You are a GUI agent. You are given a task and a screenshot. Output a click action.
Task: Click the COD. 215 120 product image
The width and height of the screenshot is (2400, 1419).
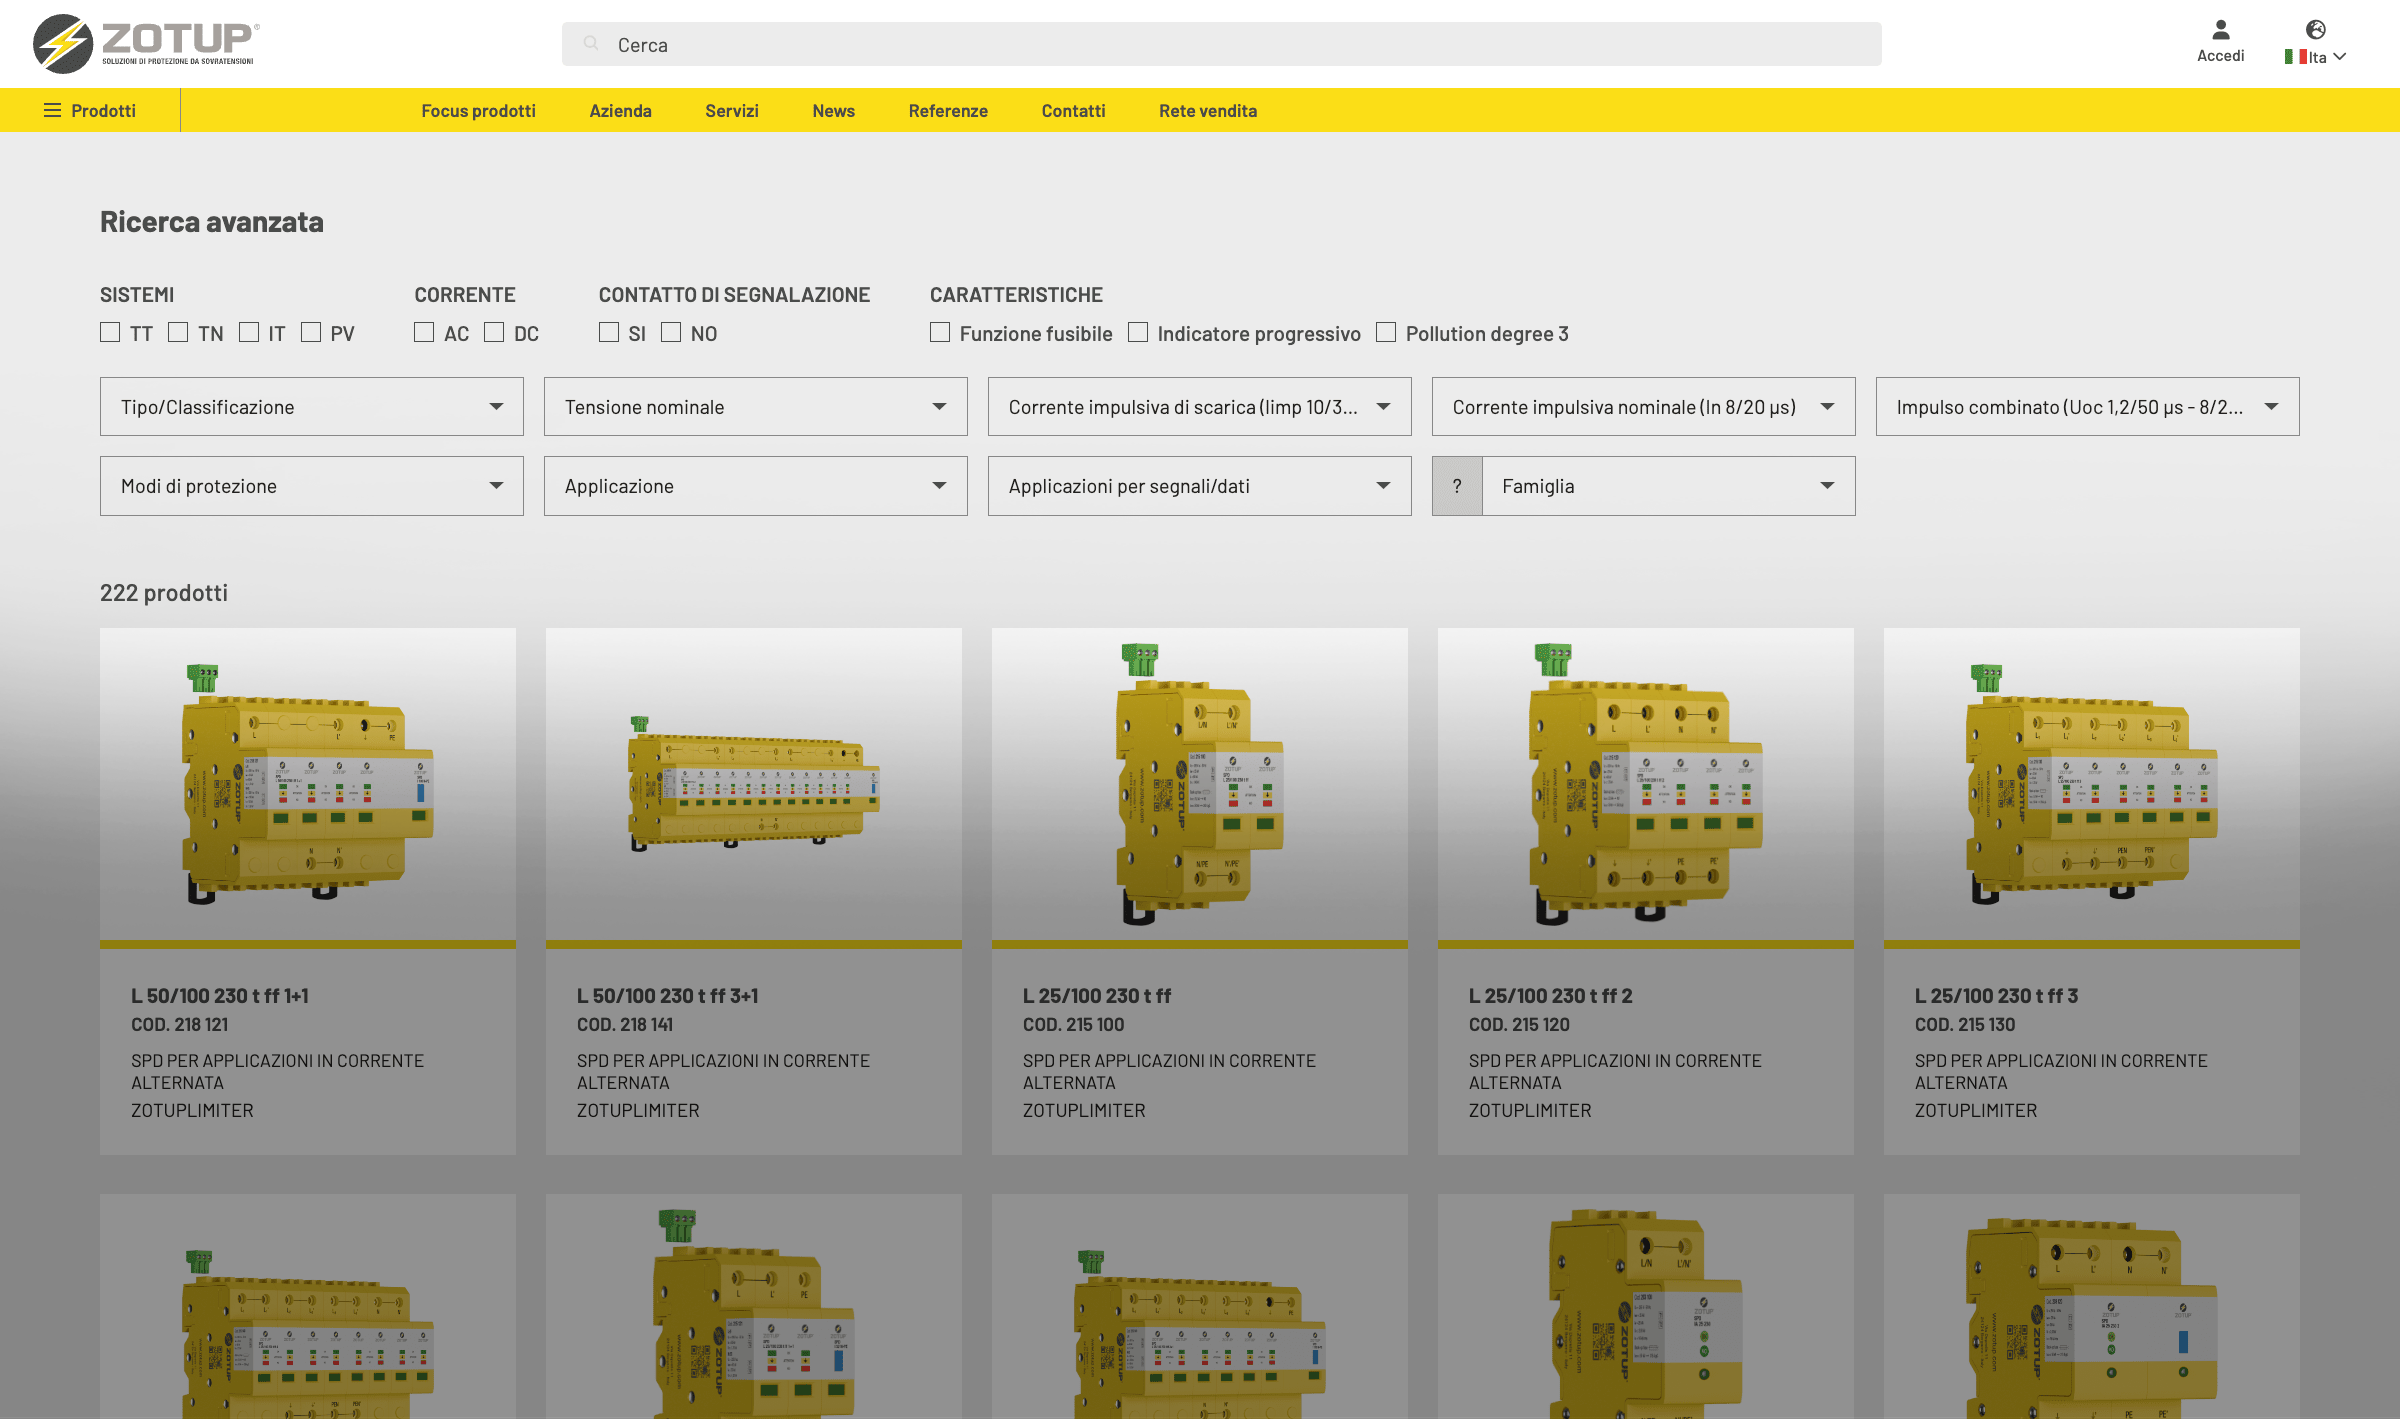point(1646,784)
